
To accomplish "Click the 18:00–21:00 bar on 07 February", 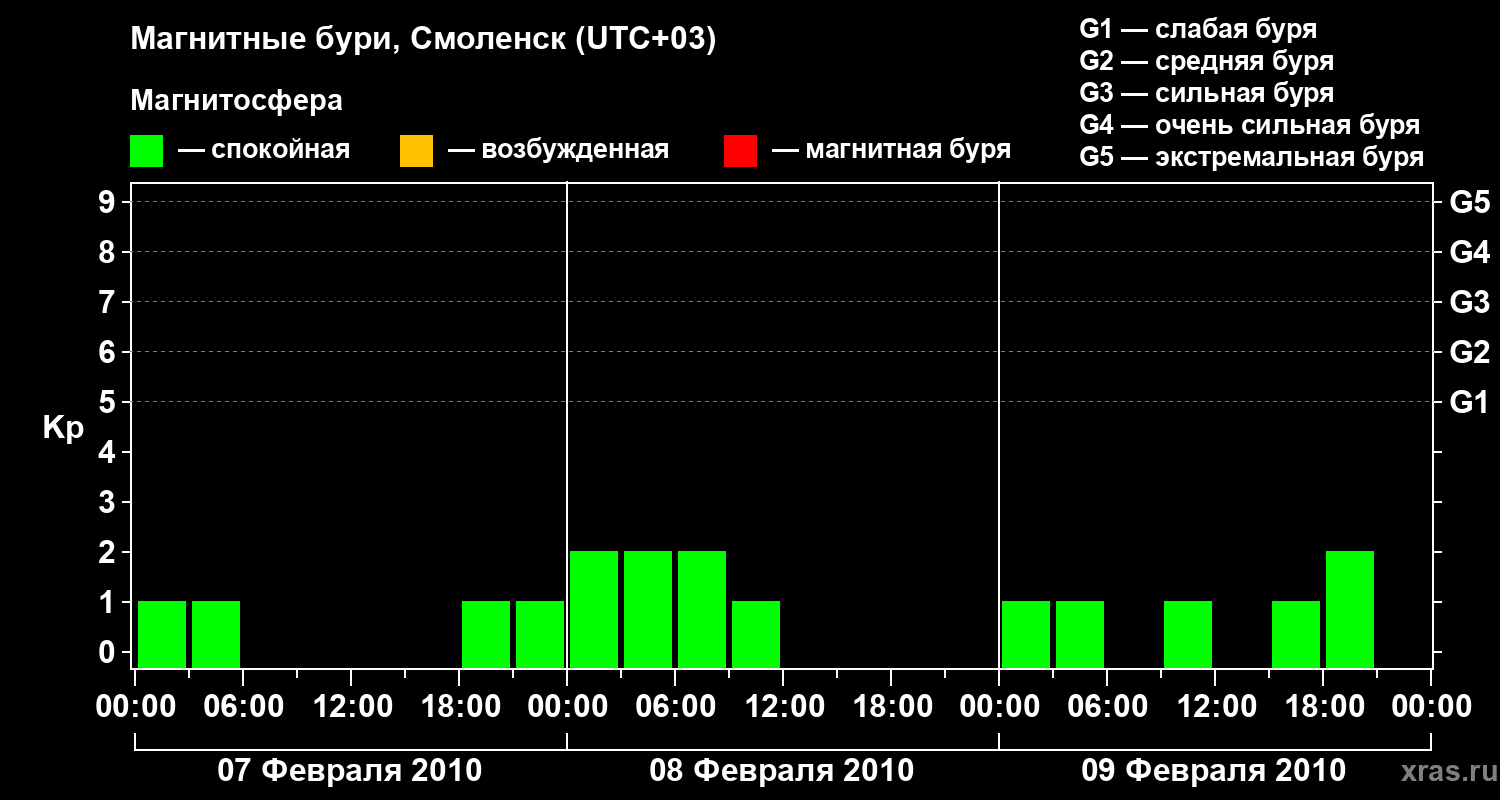I will [x=486, y=635].
